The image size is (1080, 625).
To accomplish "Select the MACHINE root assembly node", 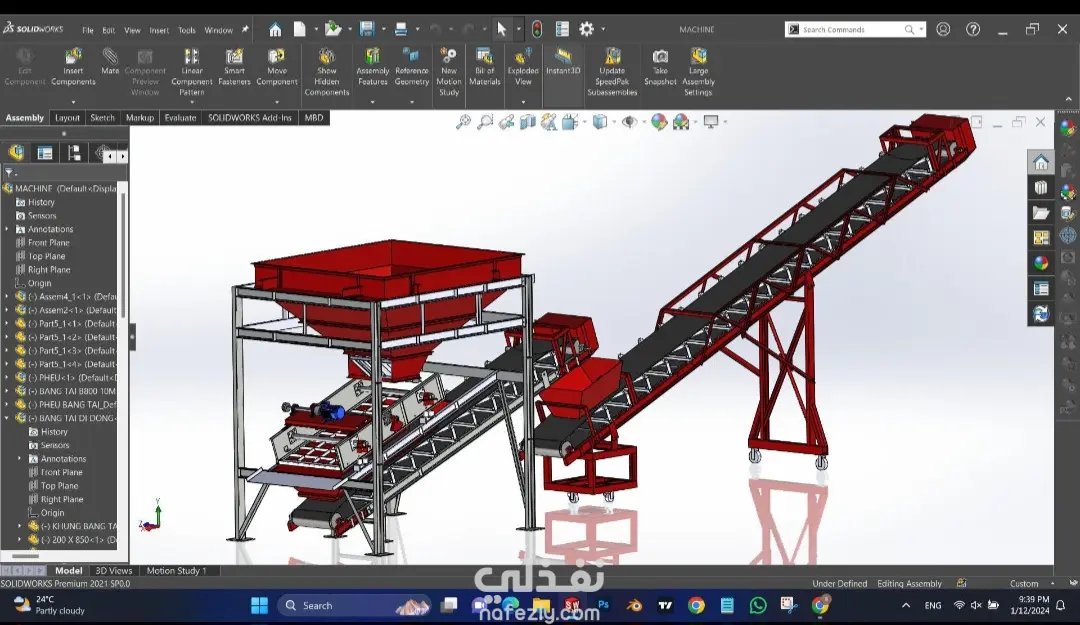I will 61,188.
